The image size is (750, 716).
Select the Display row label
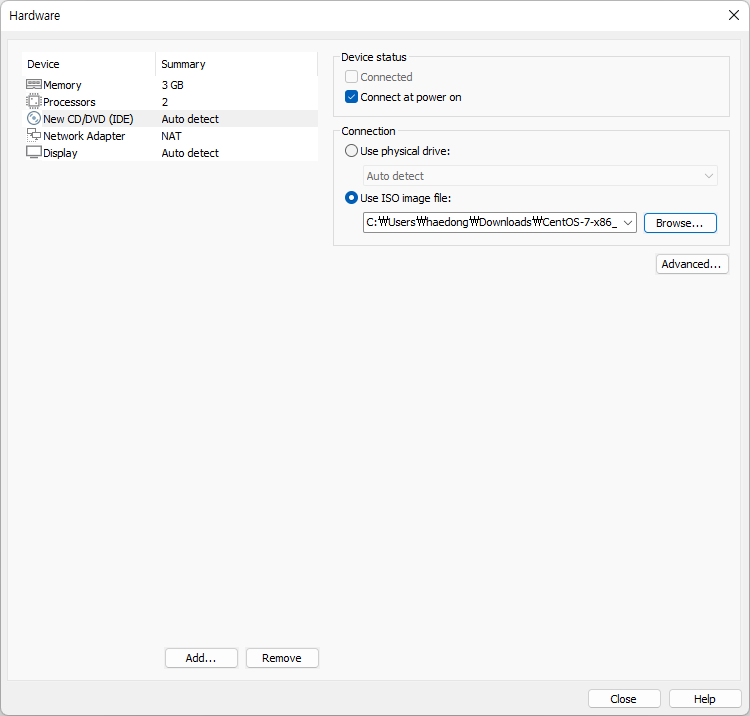coord(60,153)
